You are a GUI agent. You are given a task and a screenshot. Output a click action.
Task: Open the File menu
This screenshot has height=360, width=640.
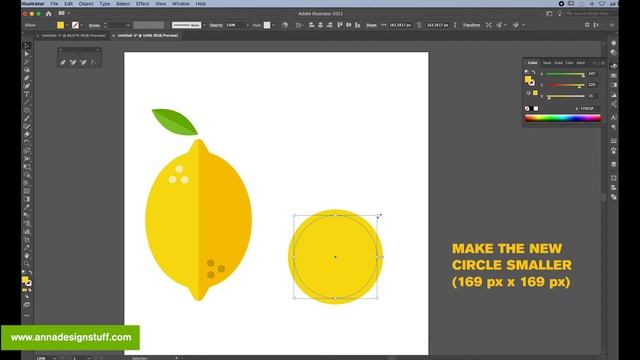[54, 4]
